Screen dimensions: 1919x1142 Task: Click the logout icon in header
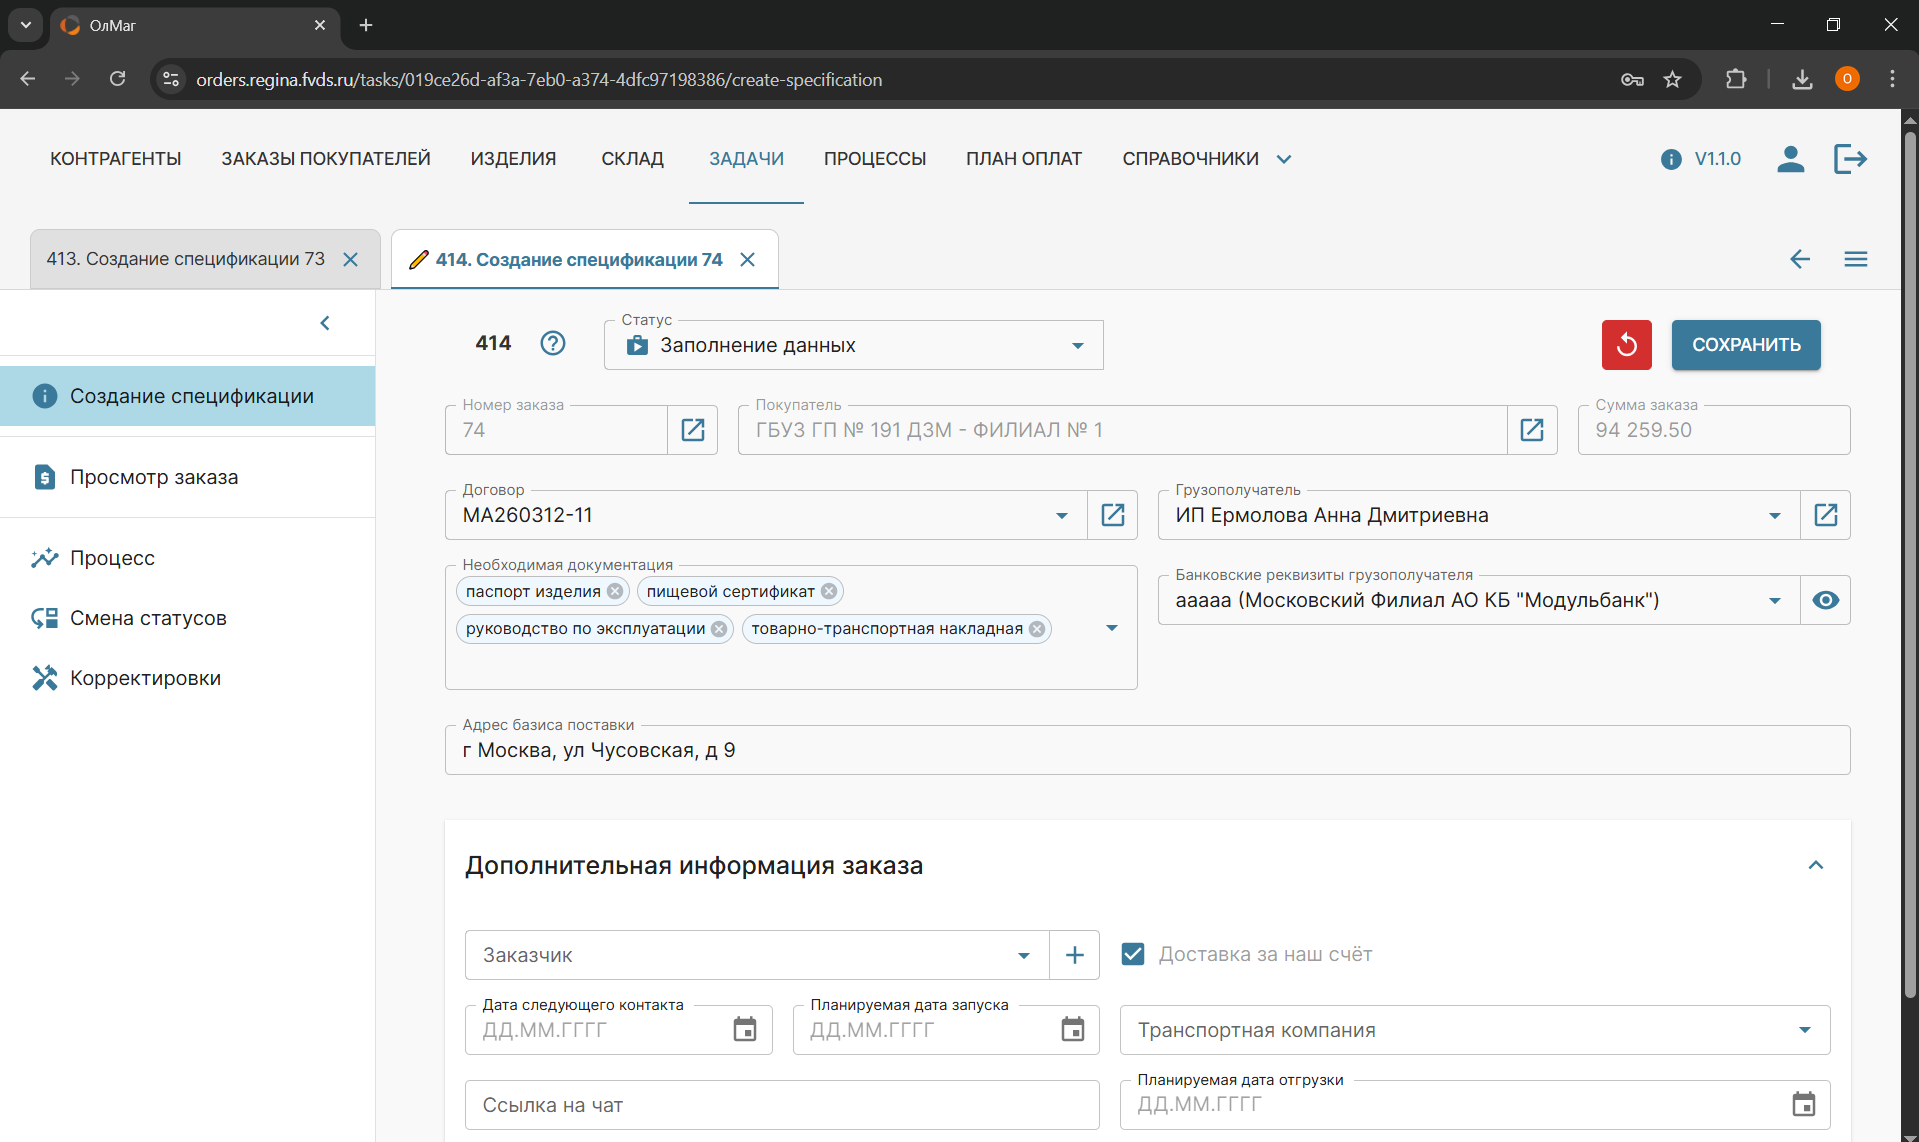(x=1850, y=159)
